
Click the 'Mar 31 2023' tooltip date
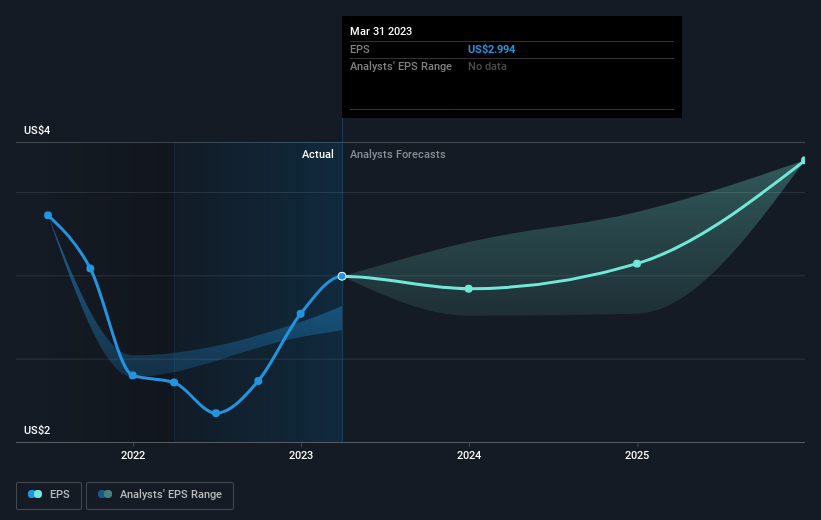point(381,31)
